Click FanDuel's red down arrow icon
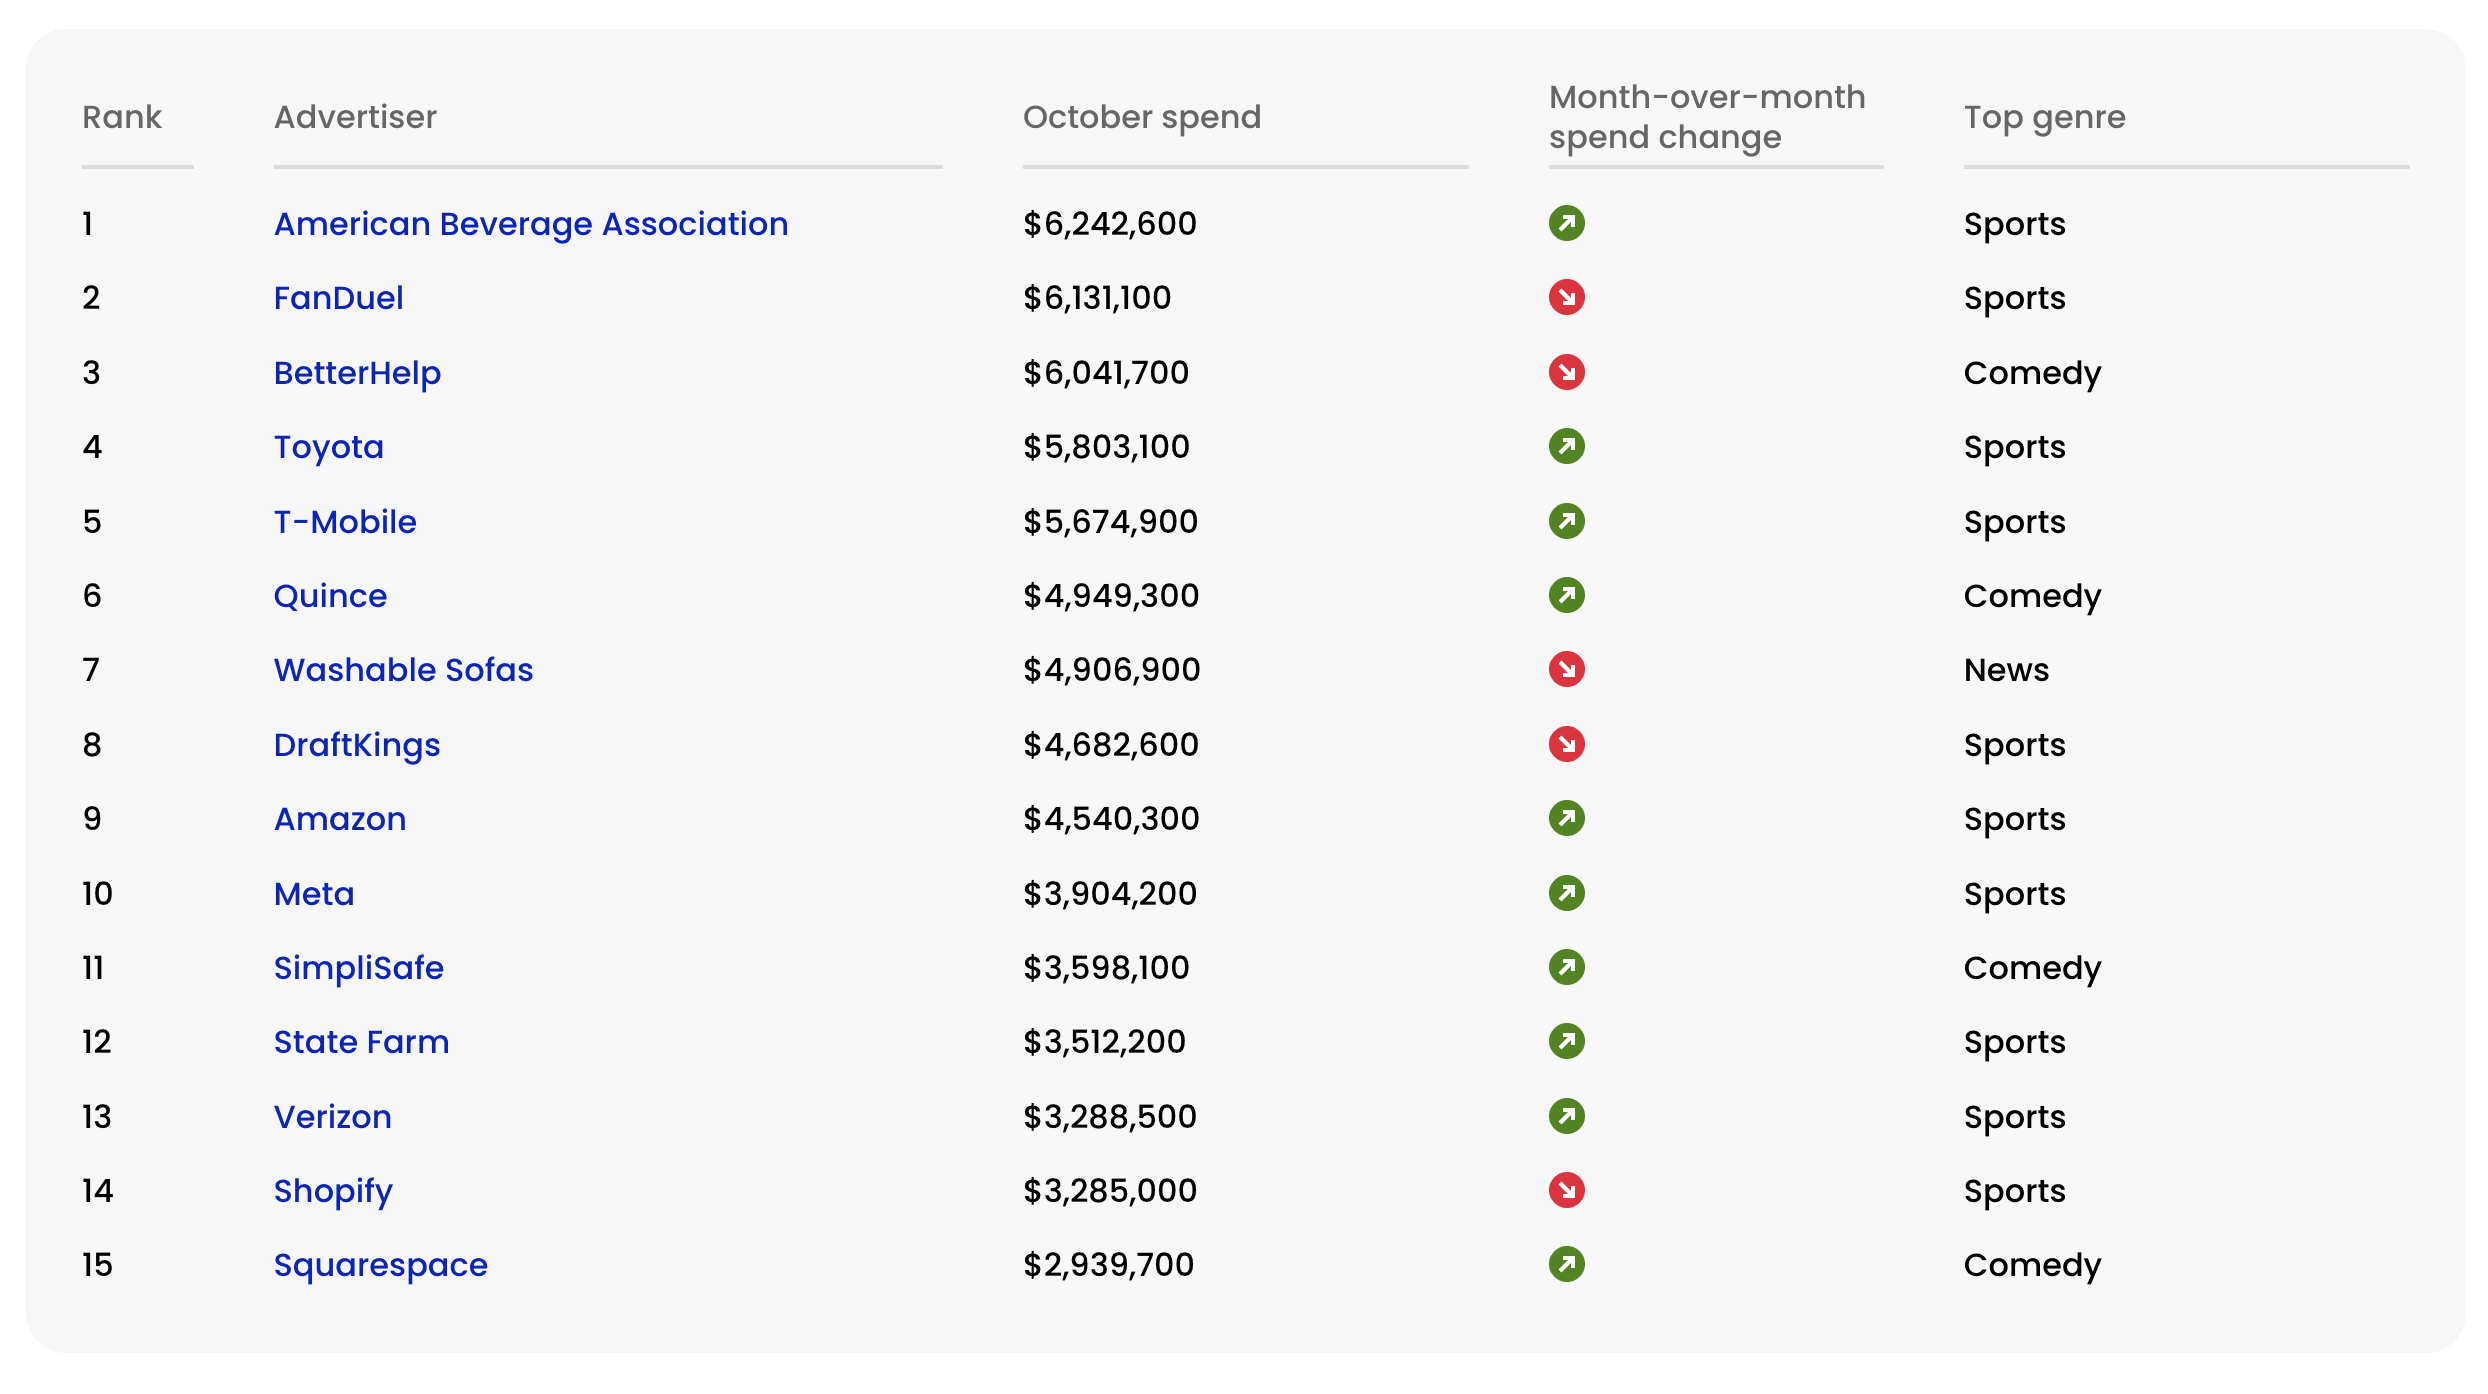Image resolution: width=2488 pixels, height=1394 pixels. [x=1566, y=297]
